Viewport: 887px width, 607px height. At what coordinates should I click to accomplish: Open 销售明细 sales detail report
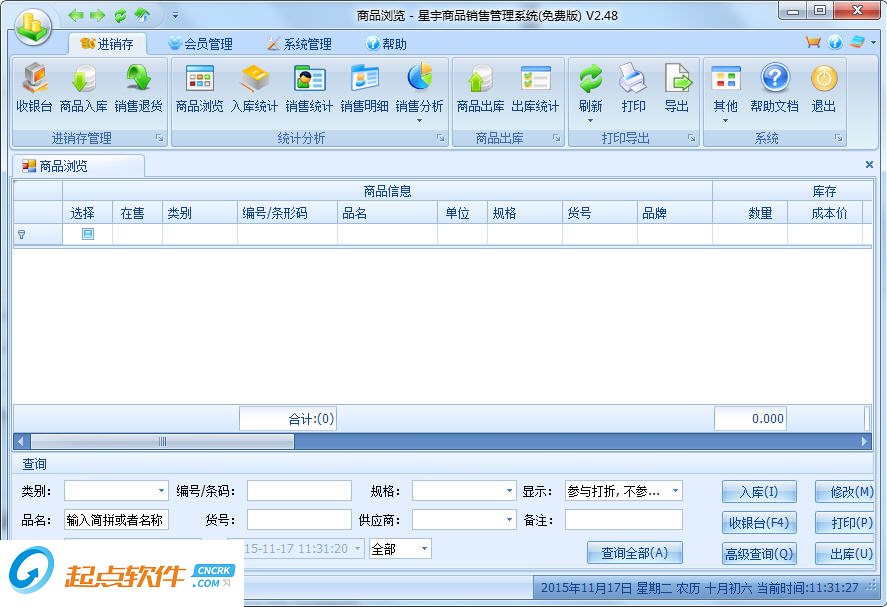click(x=366, y=90)
